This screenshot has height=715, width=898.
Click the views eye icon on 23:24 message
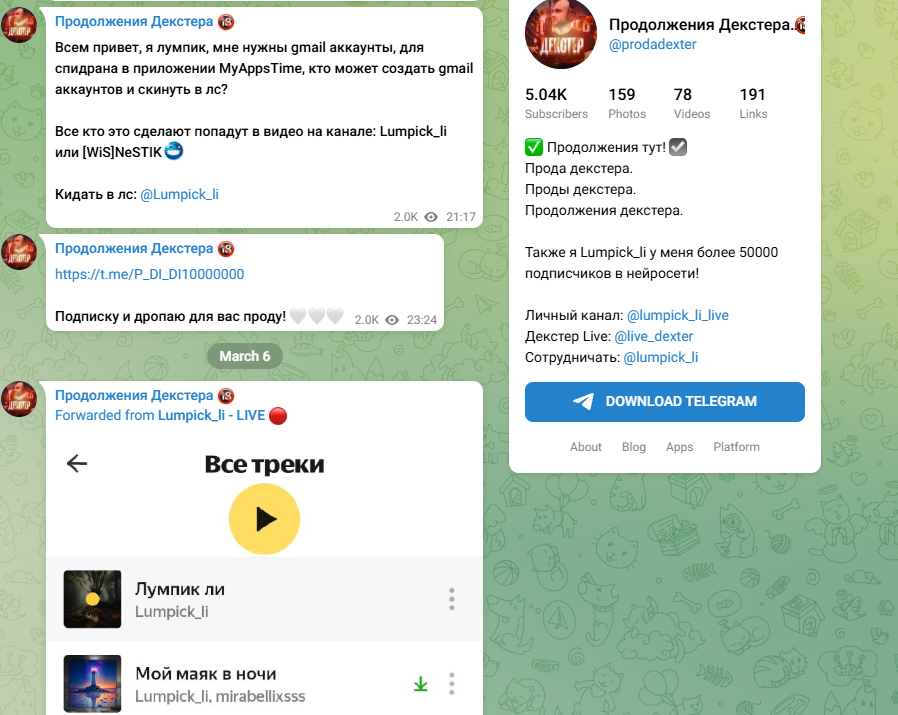(392, 320)
